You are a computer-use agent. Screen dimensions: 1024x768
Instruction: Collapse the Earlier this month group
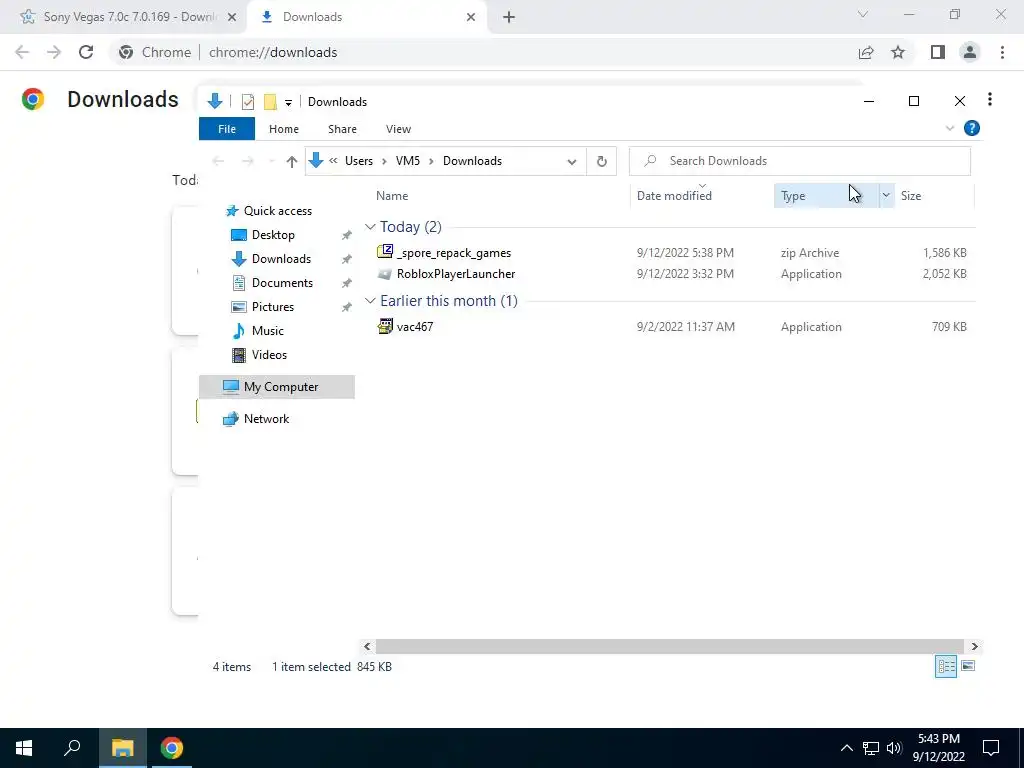pos(370,301)
